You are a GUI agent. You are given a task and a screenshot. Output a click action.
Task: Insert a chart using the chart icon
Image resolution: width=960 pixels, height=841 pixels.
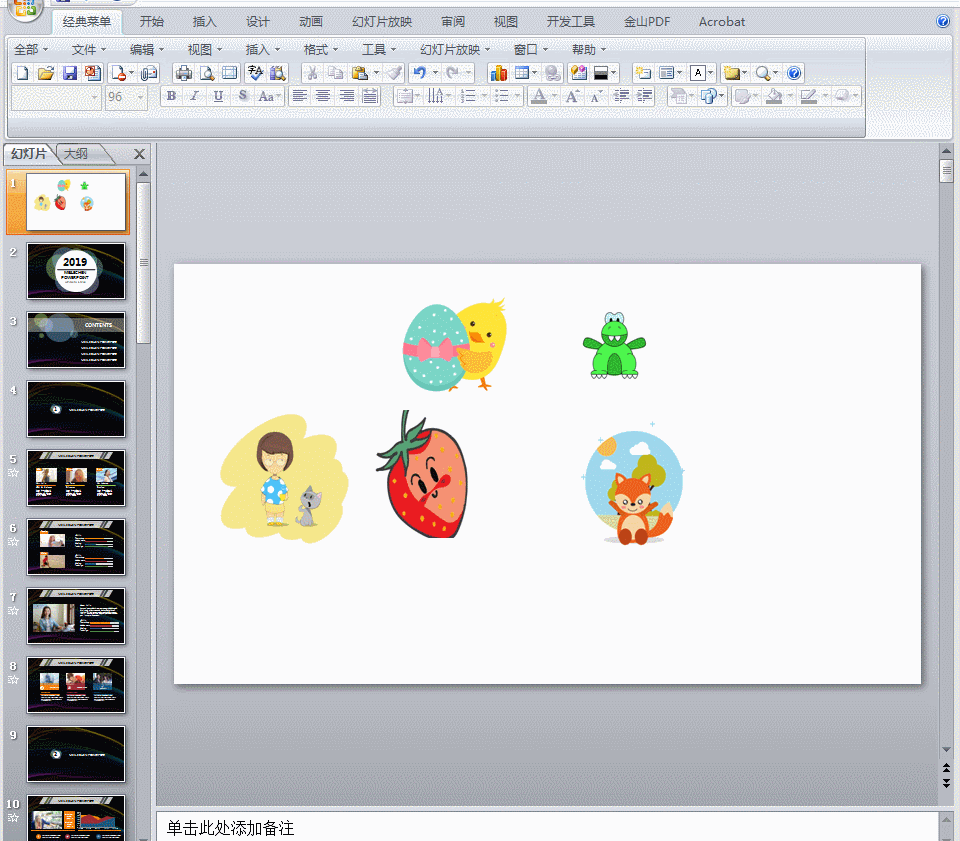500,72
